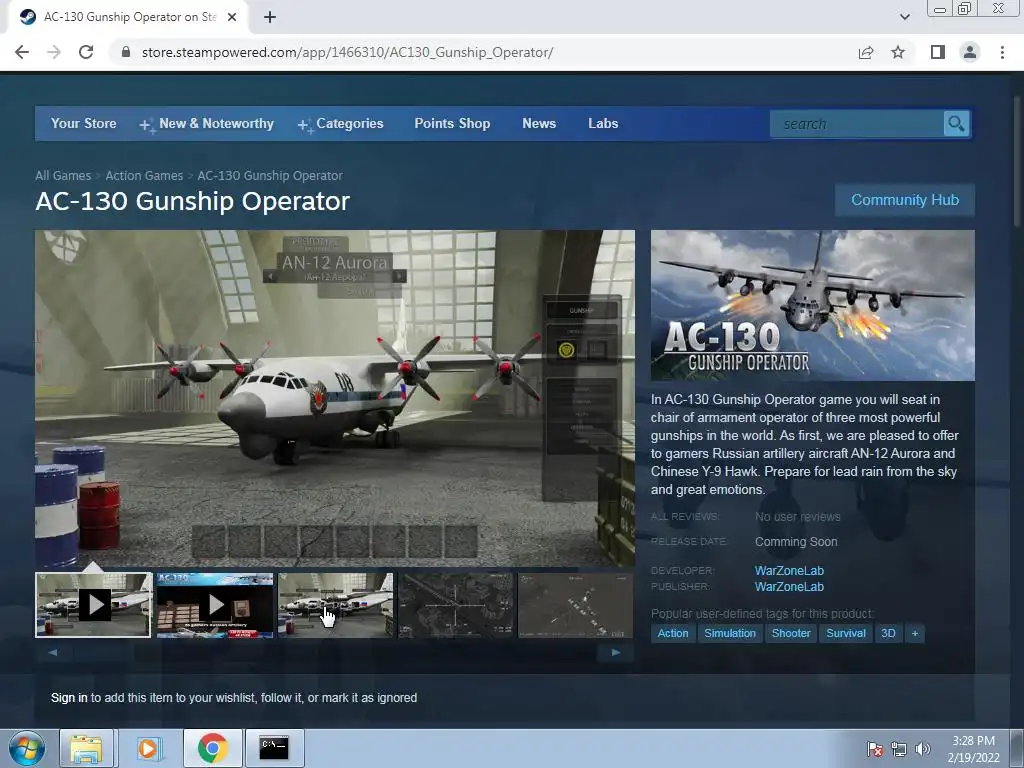Viewport: 1024px width, 768px height.
Task: Follow the All Games breadcrumb link
Action: point(63,176)
